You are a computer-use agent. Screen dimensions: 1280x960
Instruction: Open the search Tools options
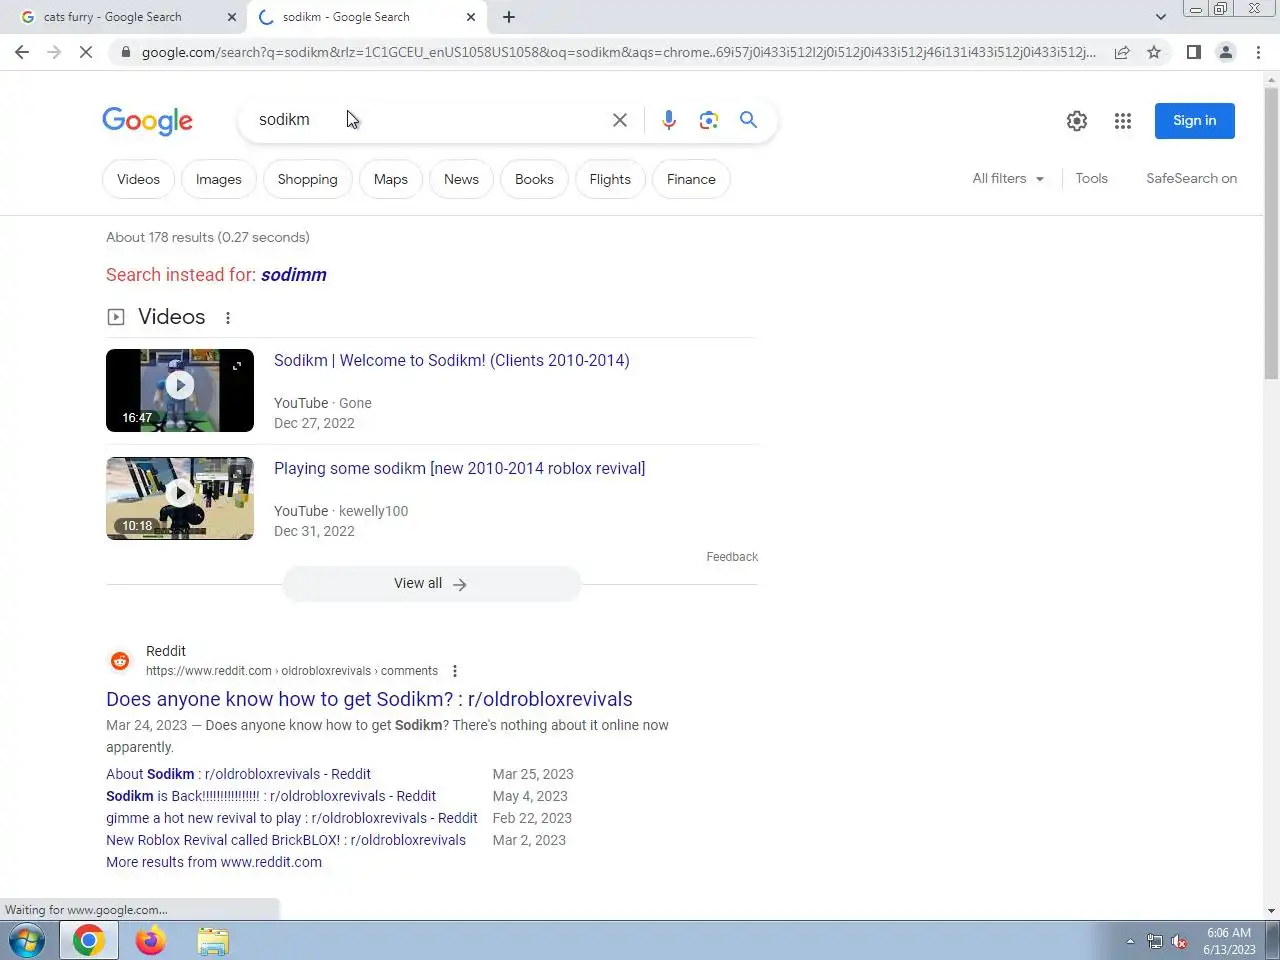click(x=1091, y=179)
